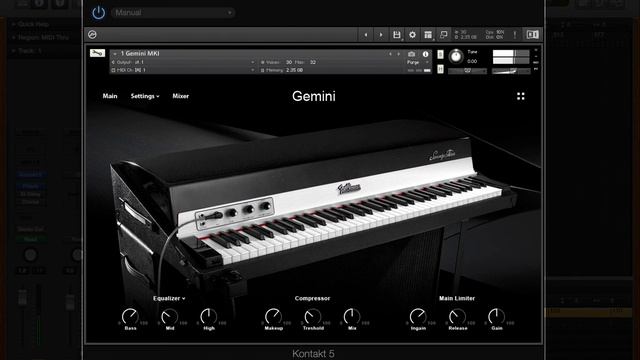This screenshot has width=640, height=360.
Task: Go to next preset with right arrow
Action: click(381, 35)
